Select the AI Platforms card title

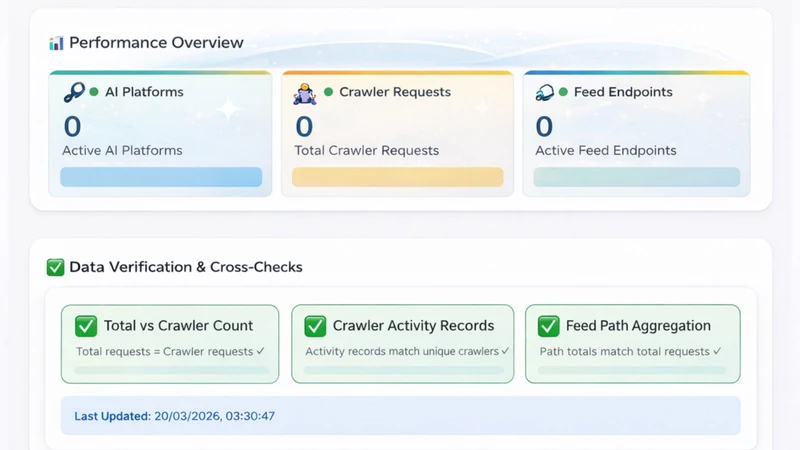point(144,92)
